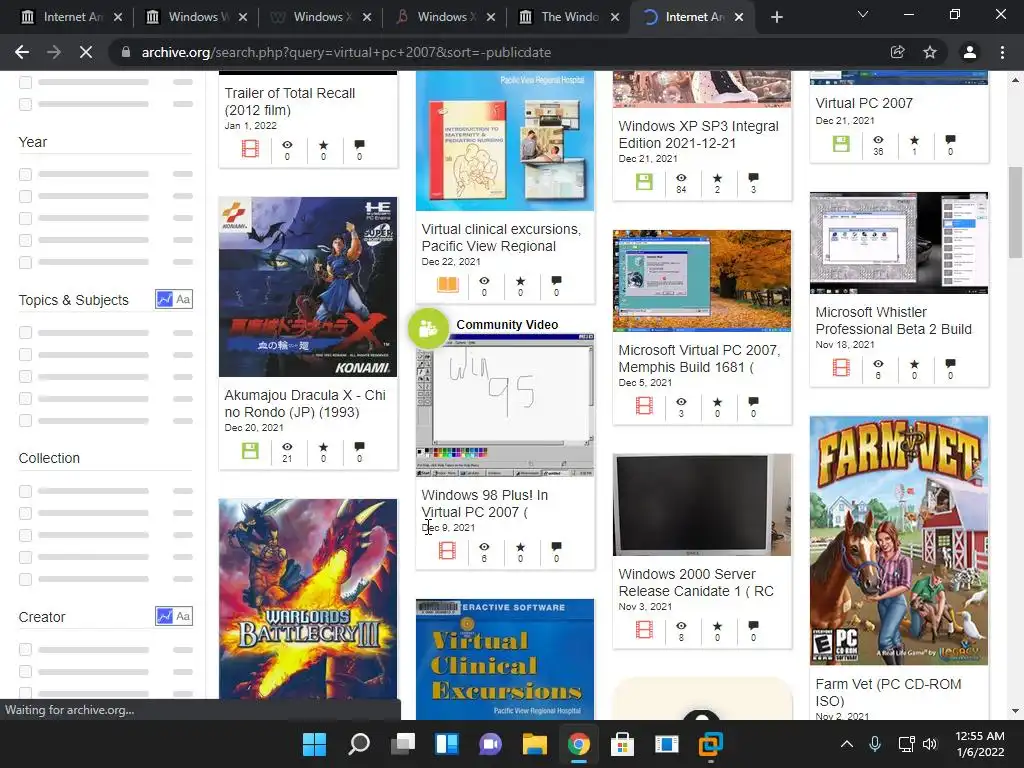This screenshot has width=1024, height=768.
Task: Click movie icon on Windows 2000 Server card
Action: pos(645,630)
